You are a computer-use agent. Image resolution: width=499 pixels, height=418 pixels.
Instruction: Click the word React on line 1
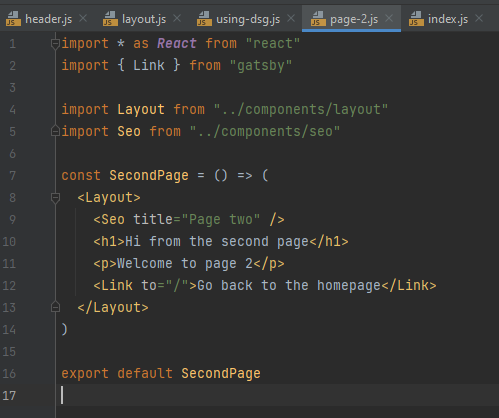(177, 44)
